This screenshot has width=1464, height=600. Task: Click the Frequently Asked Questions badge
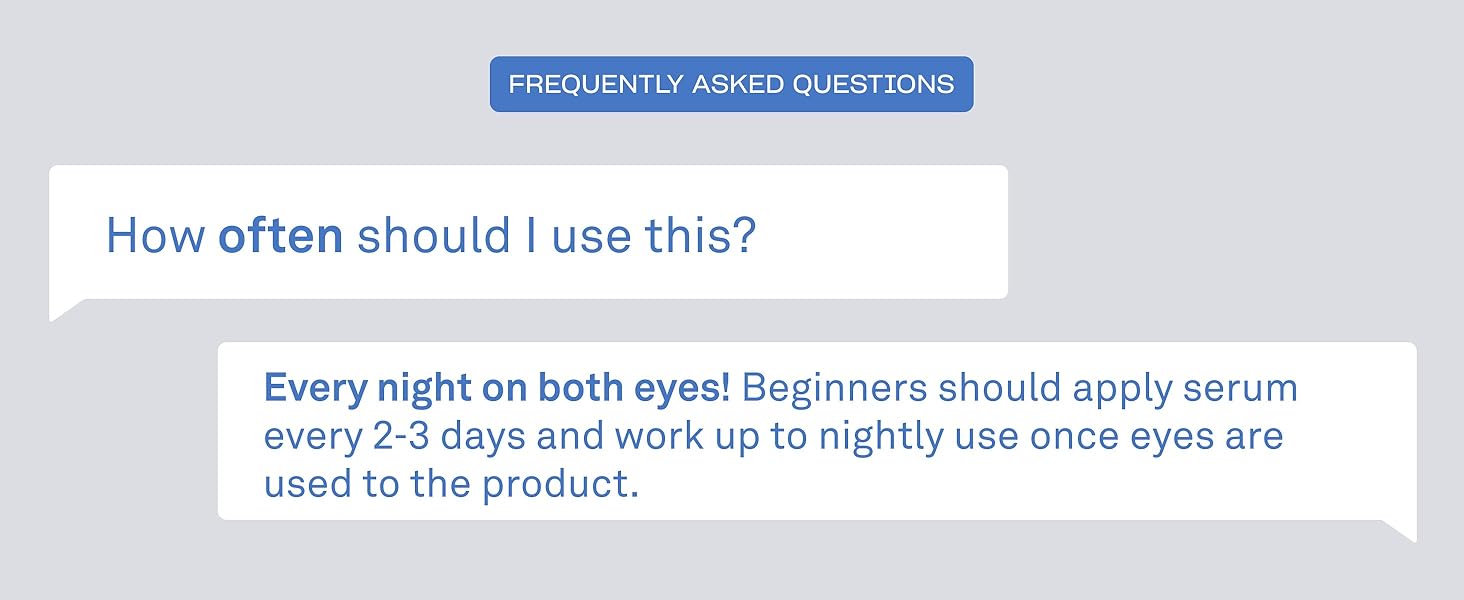pos(731,84)
